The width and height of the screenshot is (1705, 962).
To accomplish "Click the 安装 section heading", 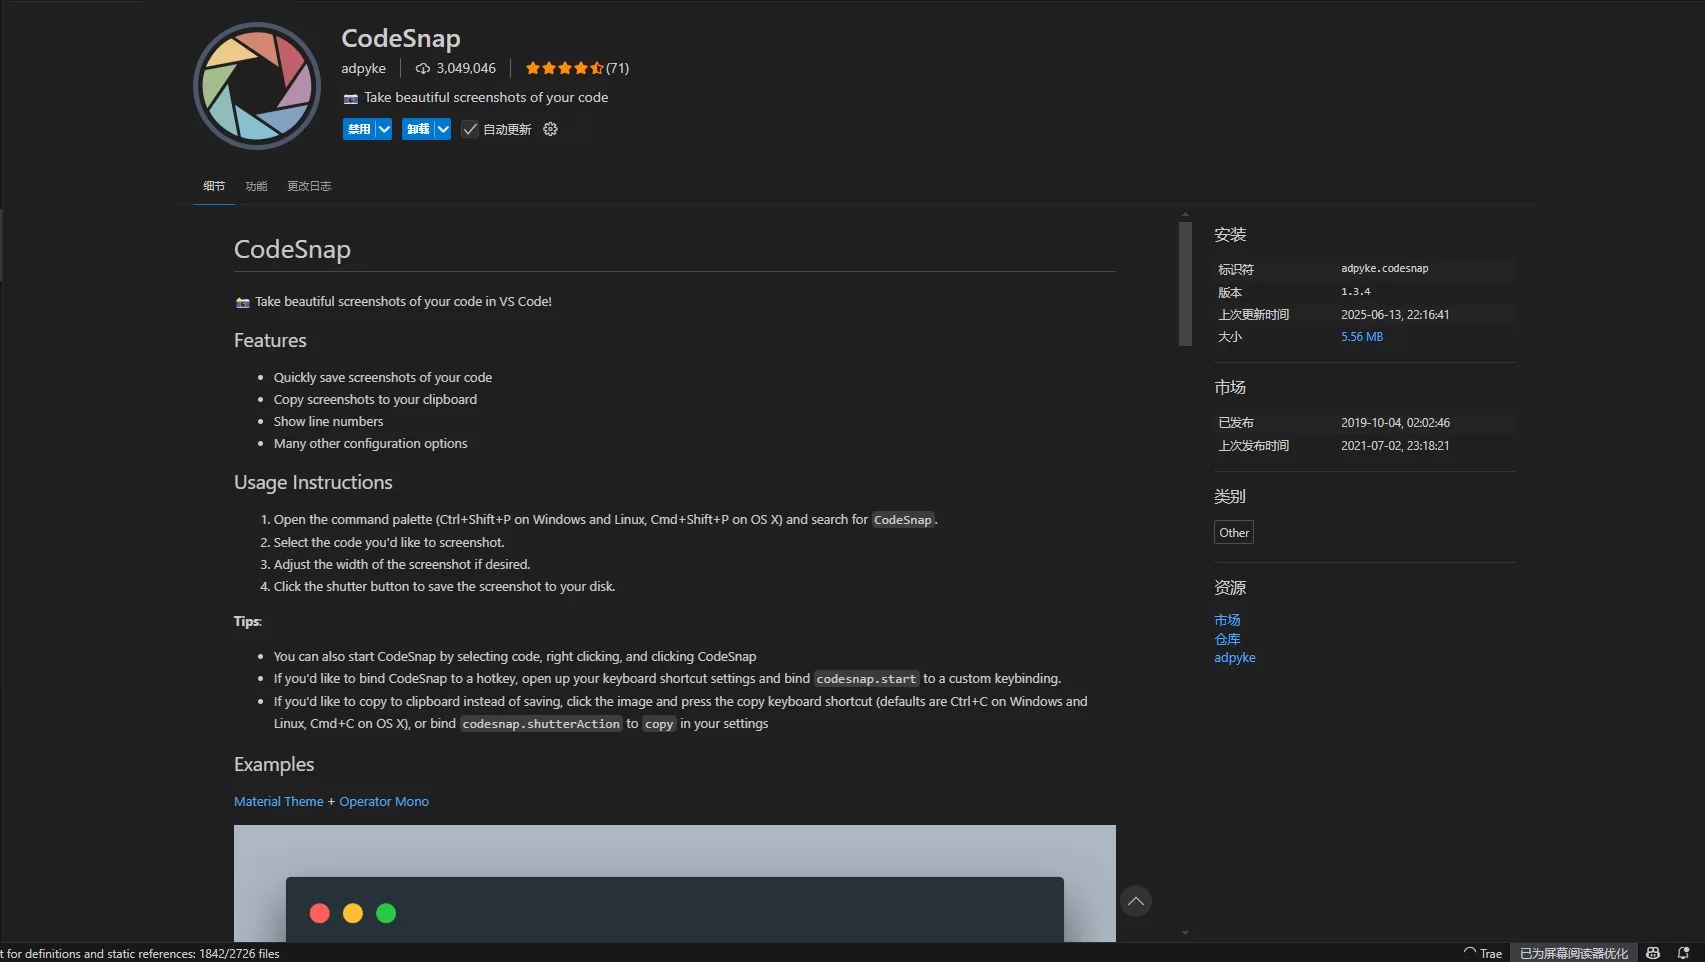I will (x=1230, y=235).
